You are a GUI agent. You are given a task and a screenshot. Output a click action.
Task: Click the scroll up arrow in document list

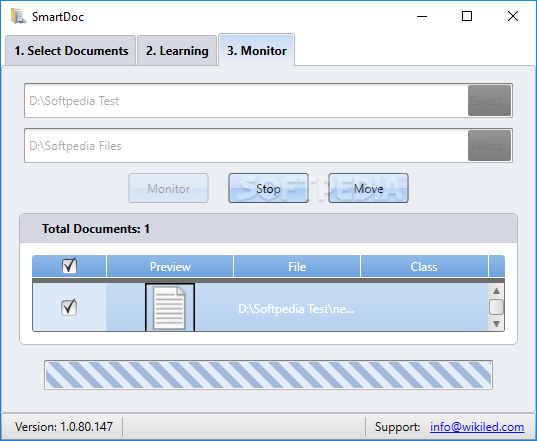[496, 291]
